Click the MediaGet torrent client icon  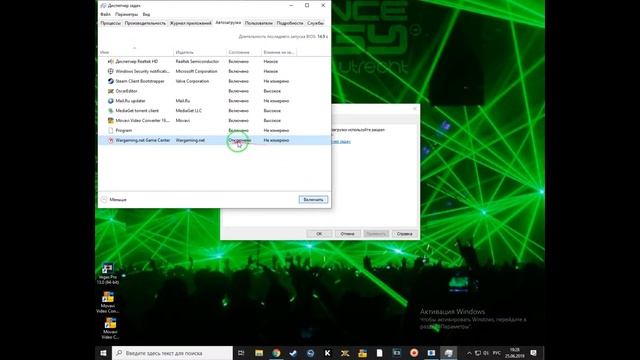click(111, 111)
